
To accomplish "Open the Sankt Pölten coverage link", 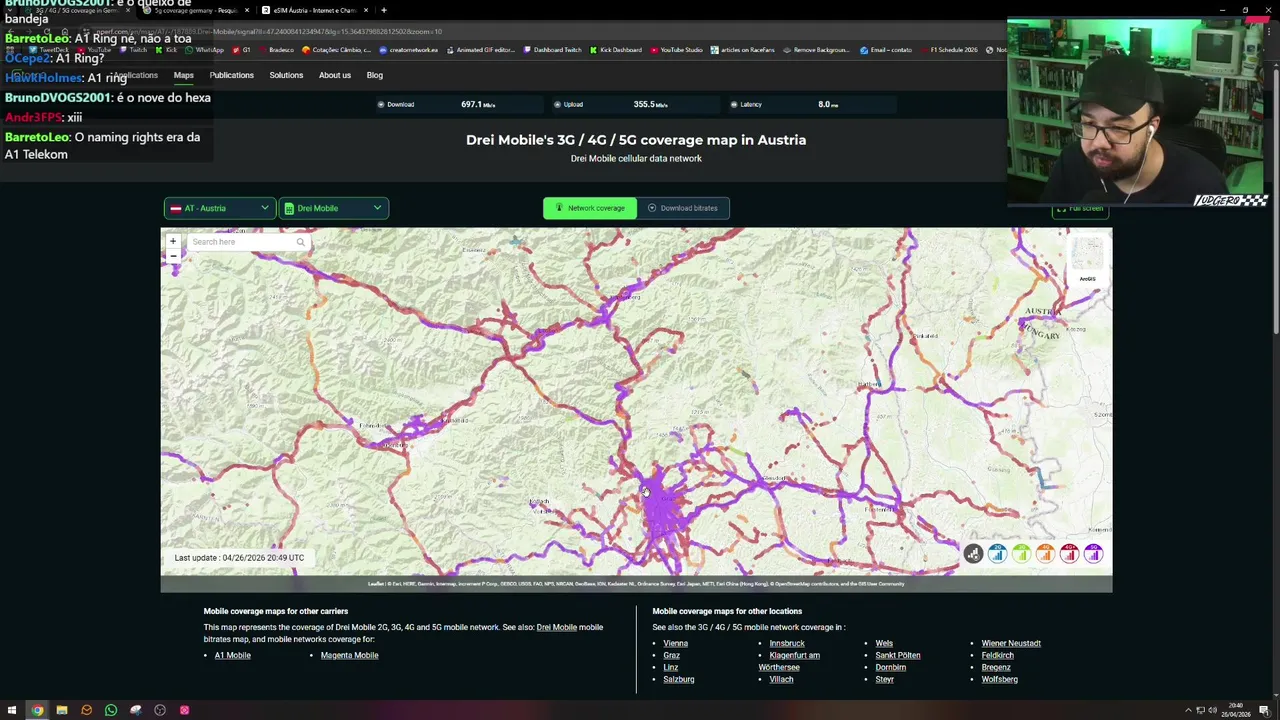I will point(898,655).
